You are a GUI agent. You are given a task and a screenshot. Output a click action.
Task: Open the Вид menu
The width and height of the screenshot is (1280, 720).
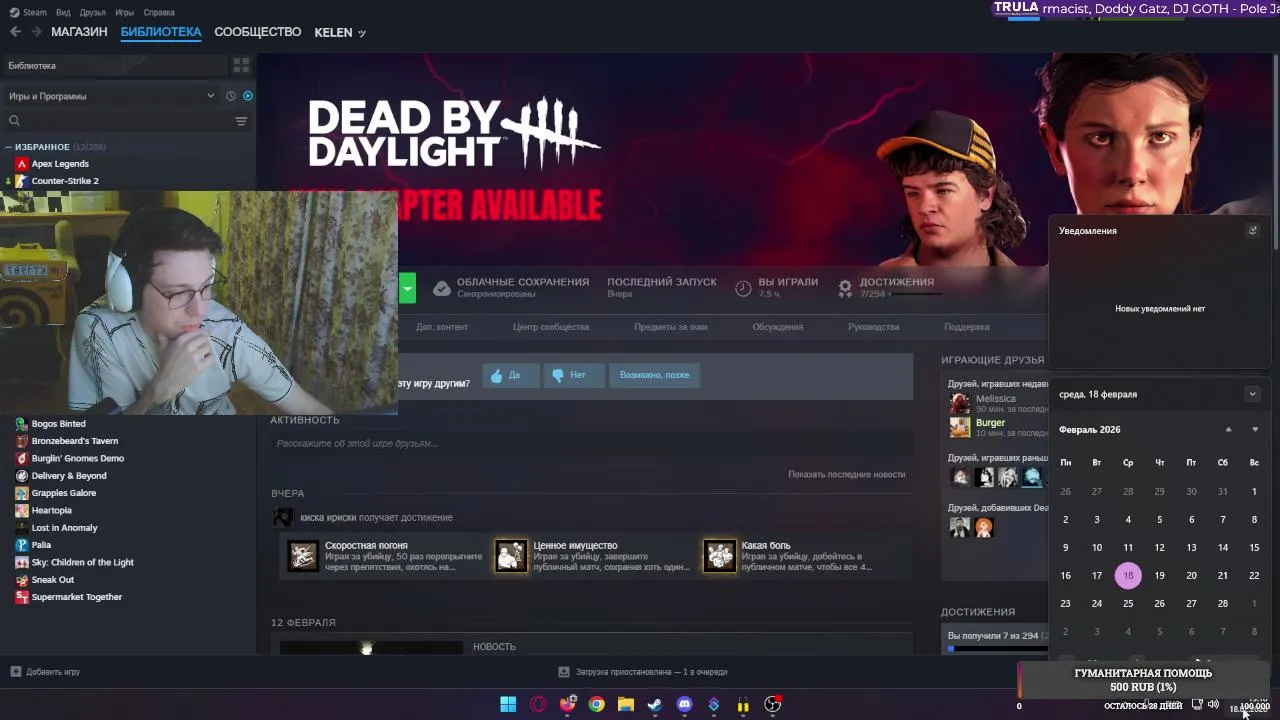point(63,12)
